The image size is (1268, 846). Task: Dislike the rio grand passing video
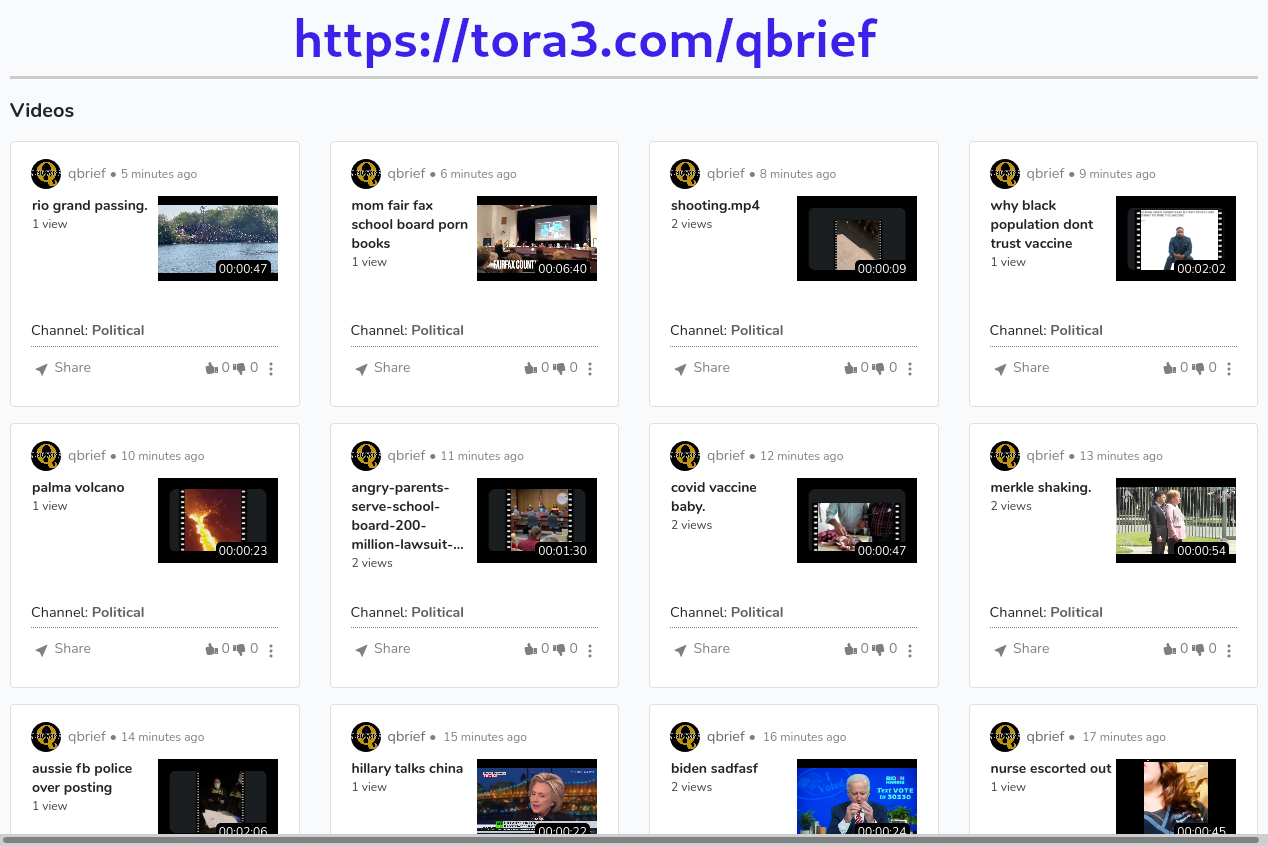pos(239,368)
